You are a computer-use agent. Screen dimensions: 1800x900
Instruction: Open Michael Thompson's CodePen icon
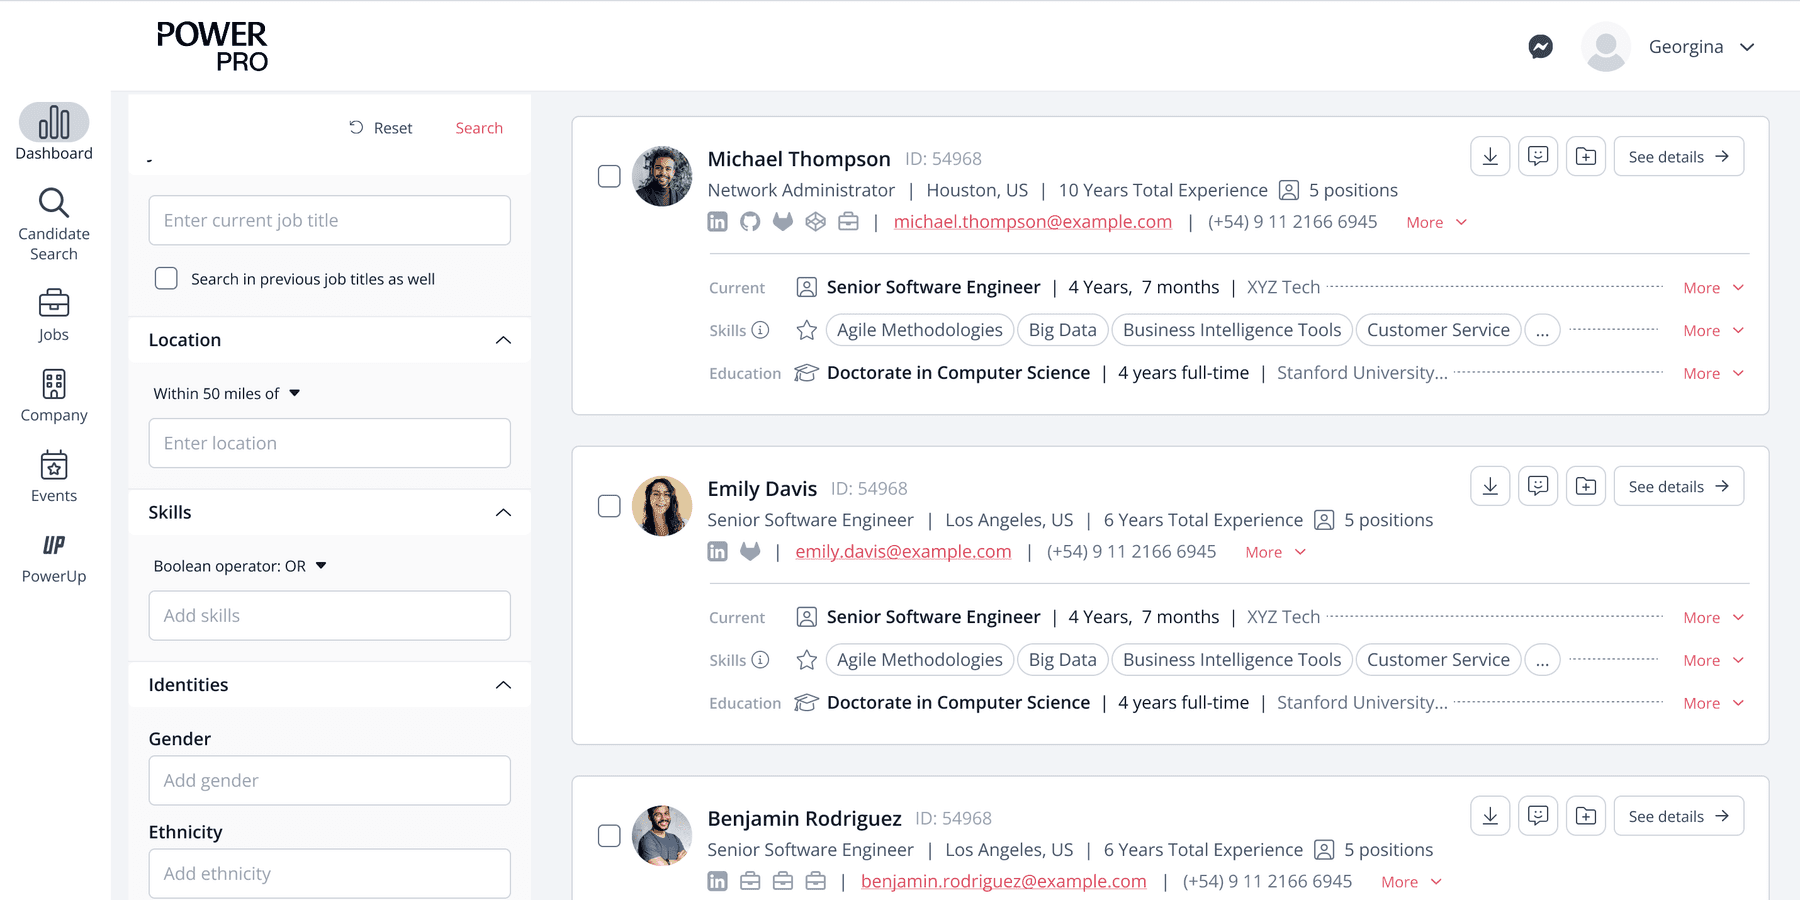816,221
